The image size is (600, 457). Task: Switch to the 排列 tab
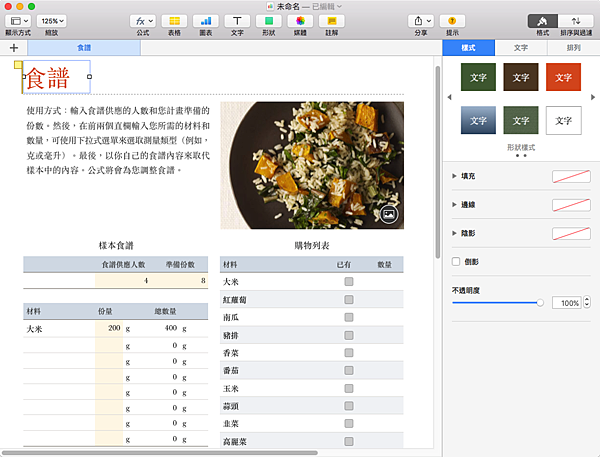[x=573, y=47]
